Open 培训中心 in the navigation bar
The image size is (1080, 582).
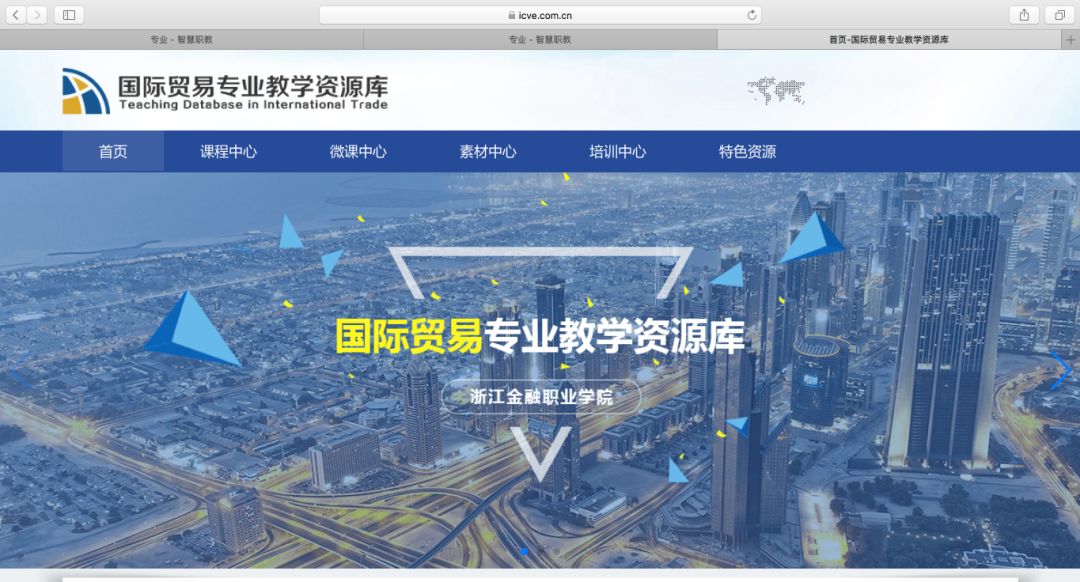point(618,152)
